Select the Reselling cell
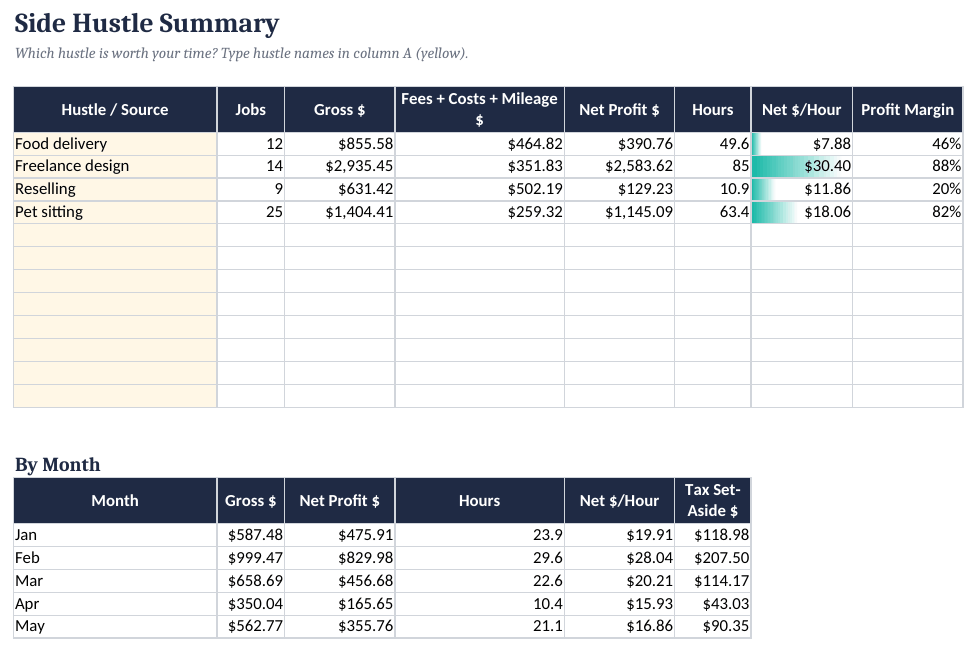The width and height of the screenshot is (976, 651). click(115, 189)
